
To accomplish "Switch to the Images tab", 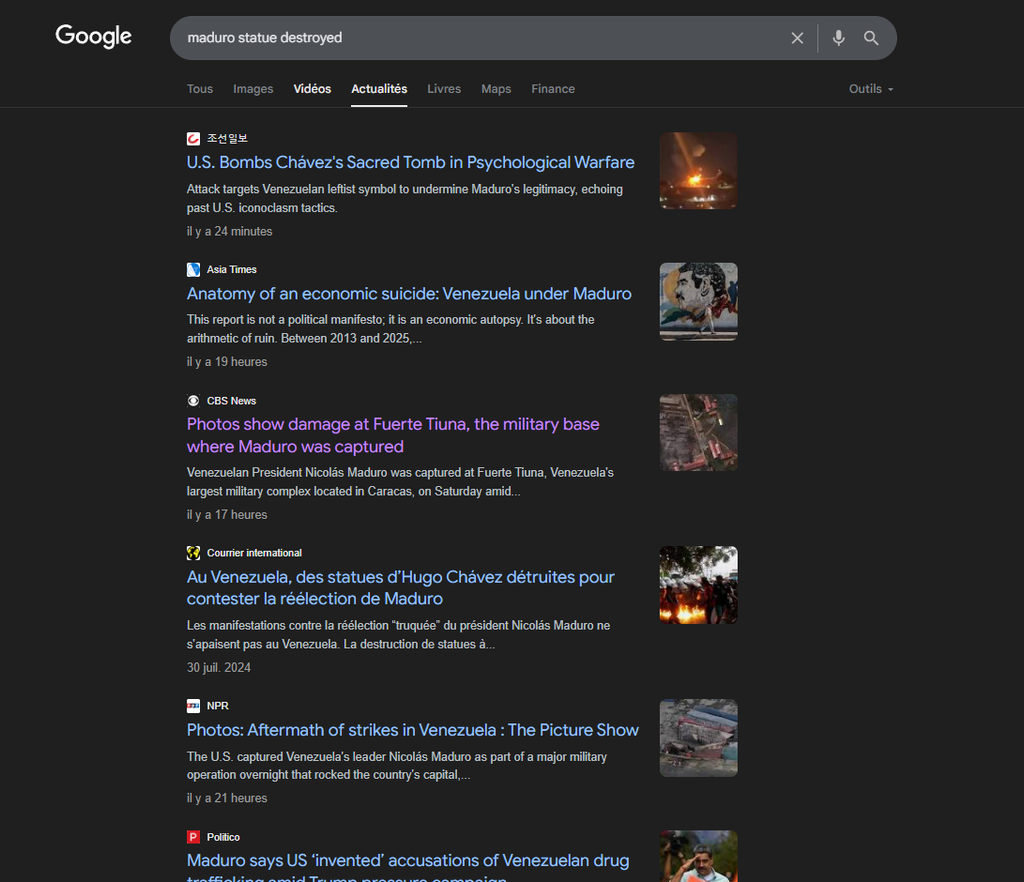I will [253, 89].
